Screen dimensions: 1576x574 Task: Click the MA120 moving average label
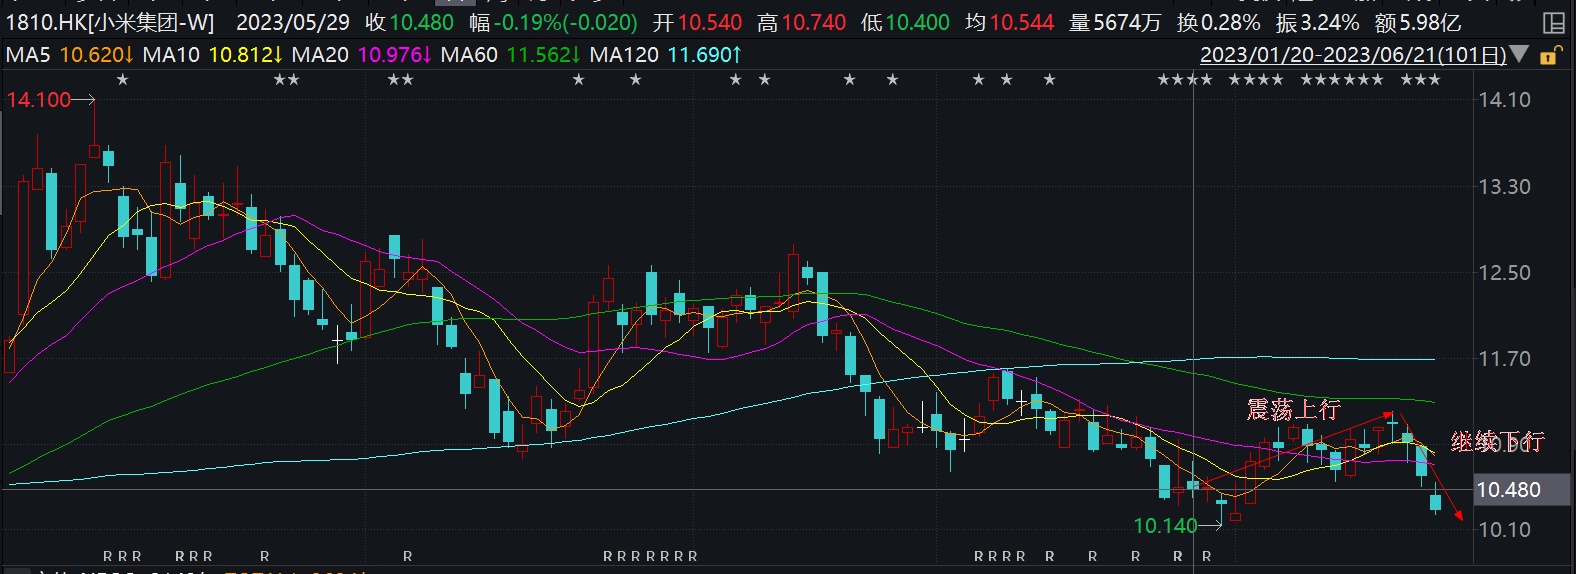tap(624, 55)
